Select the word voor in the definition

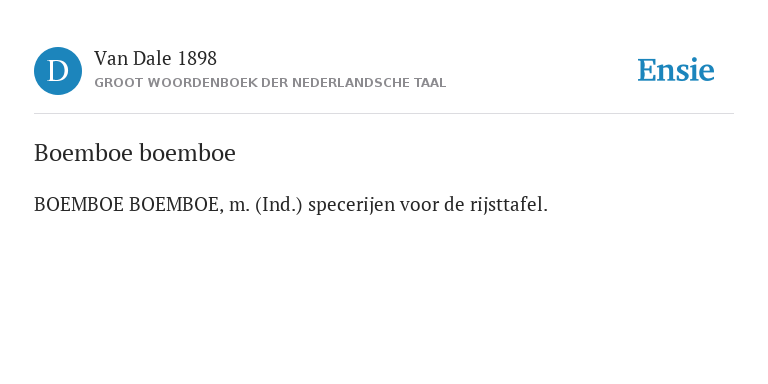(419, 206)
